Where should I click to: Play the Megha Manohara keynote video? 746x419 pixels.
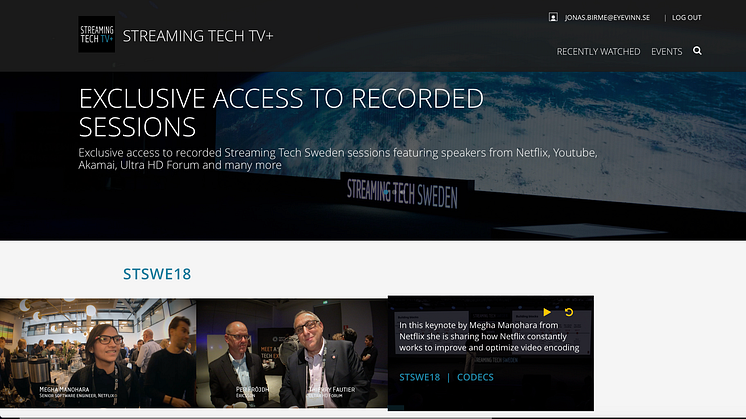(x=547, y=312)
